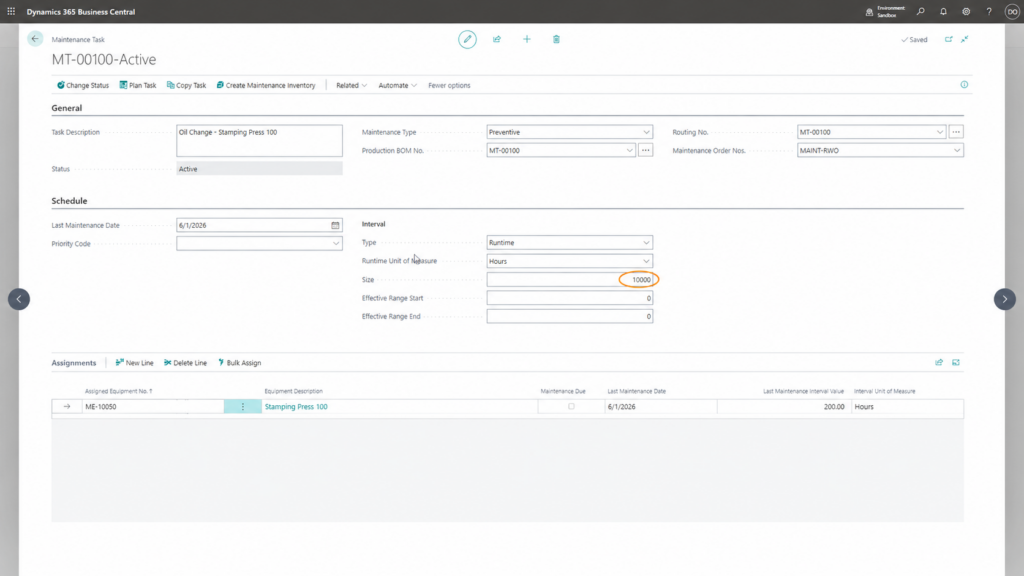Collapse the Schedule section header

pos(69,200)
